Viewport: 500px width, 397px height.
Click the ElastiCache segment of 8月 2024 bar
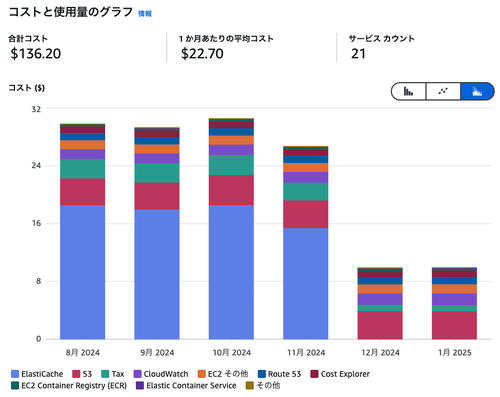(82, 272)
